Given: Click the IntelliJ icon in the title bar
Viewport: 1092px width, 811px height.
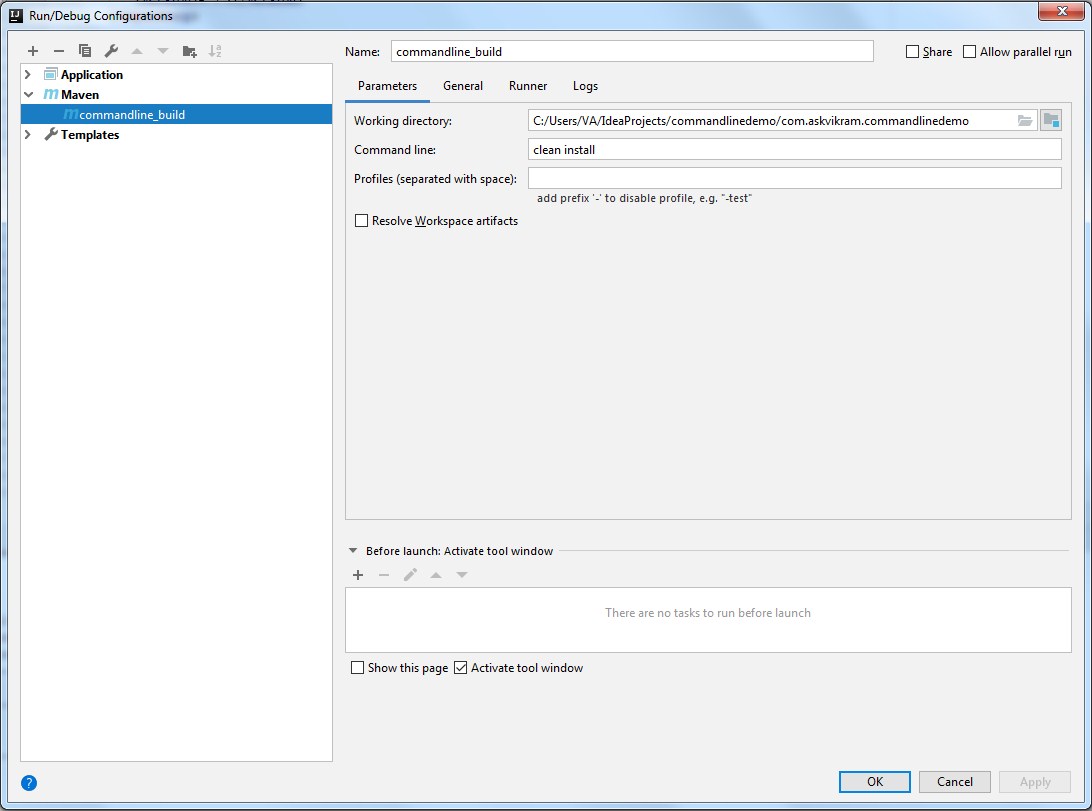Looking at the screenshot, I should coord(15,15).
